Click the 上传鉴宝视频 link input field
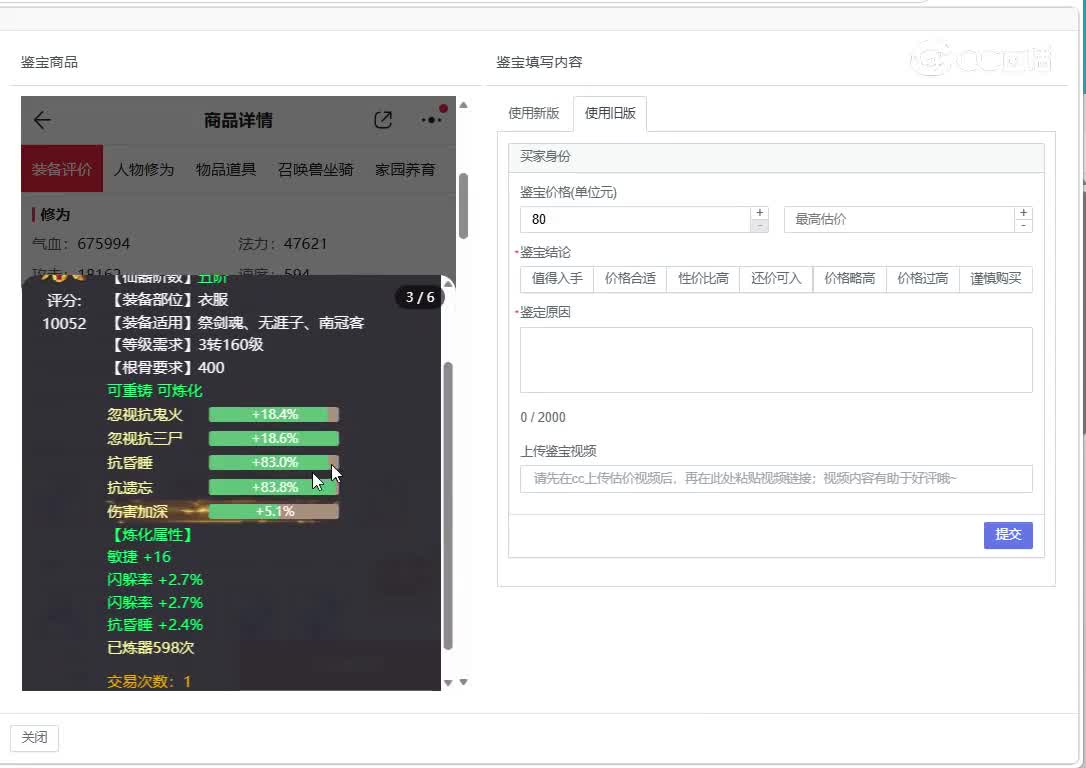1086x768 pixels. pos(776,479)
